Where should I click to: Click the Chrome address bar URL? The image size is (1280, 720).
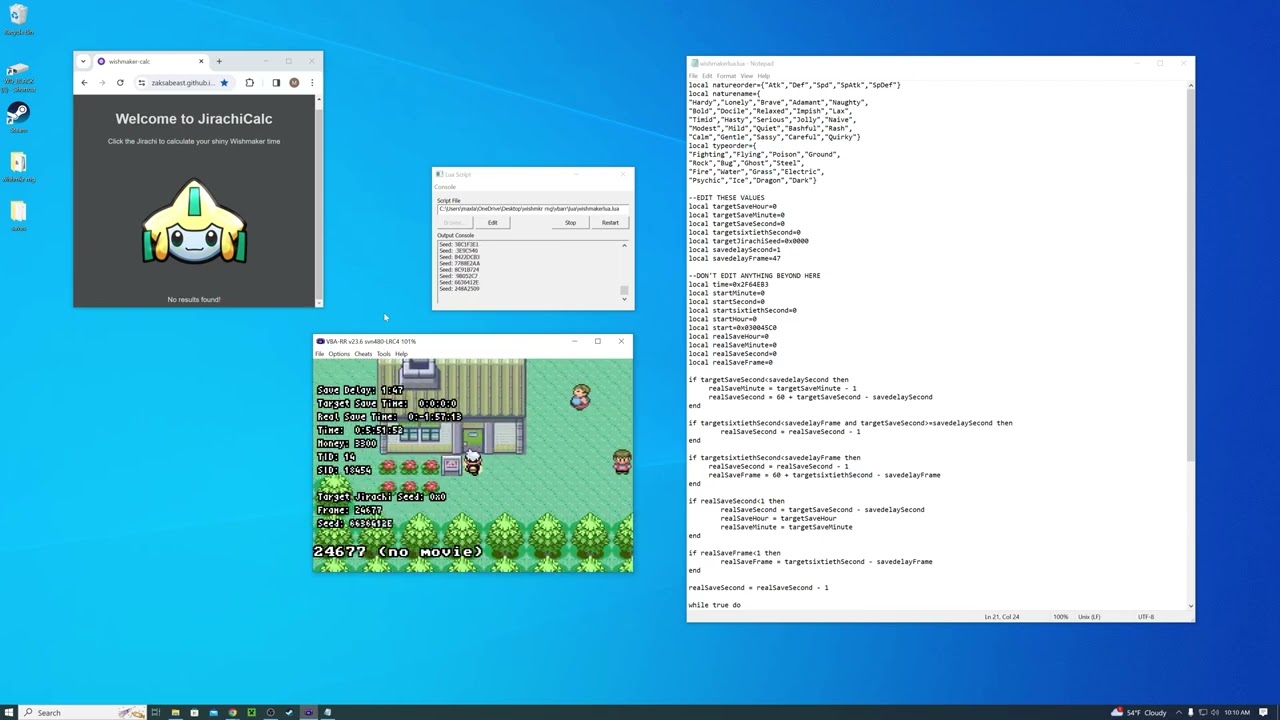click(182, 83)
